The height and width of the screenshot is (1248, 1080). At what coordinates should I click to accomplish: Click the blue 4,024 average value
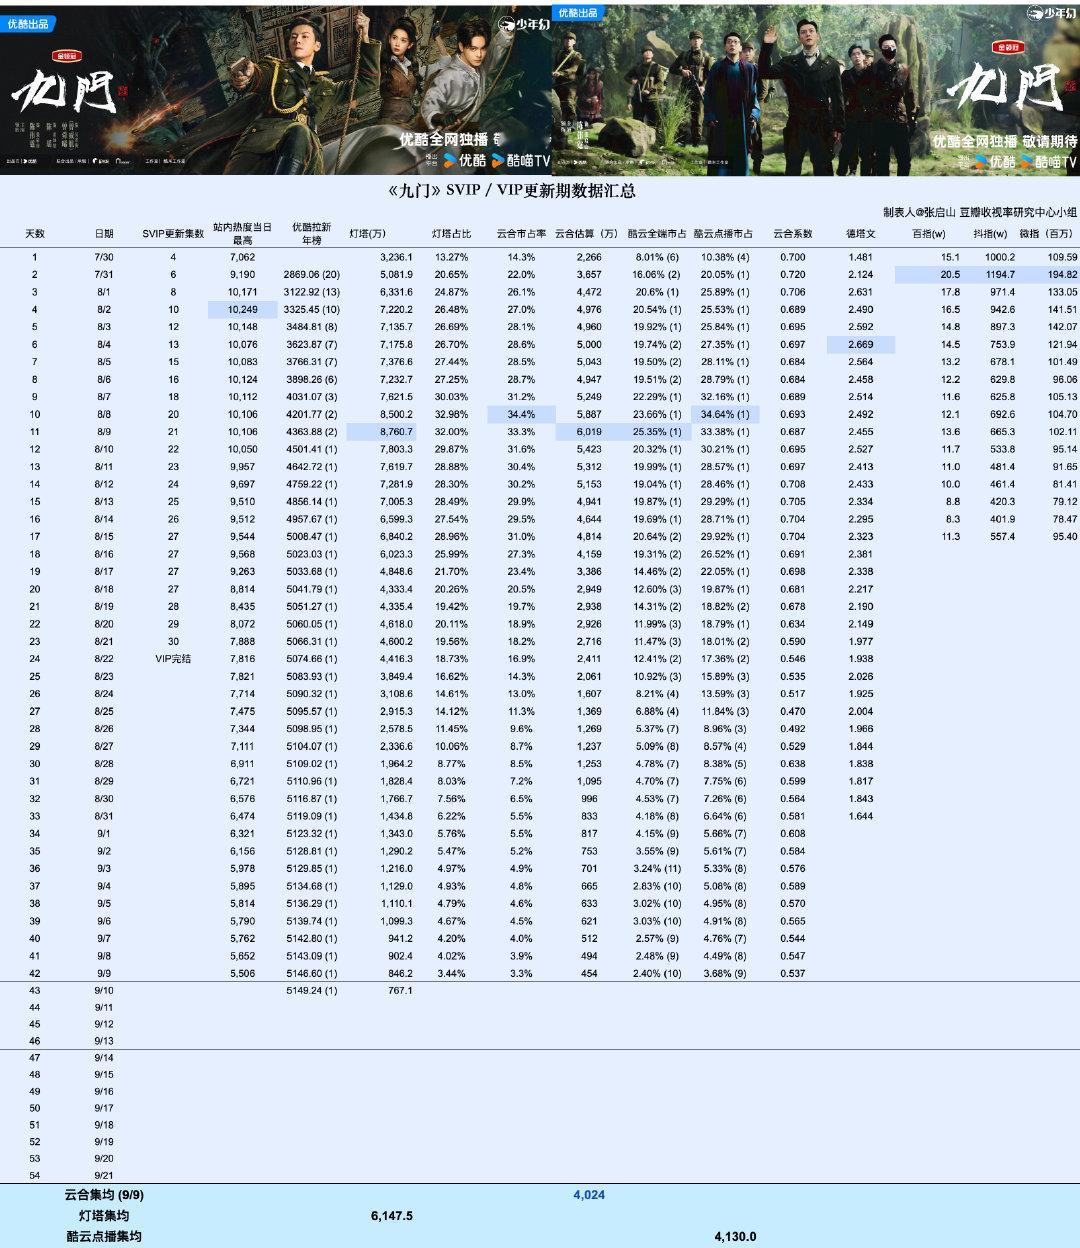[x=589, y=1195]
